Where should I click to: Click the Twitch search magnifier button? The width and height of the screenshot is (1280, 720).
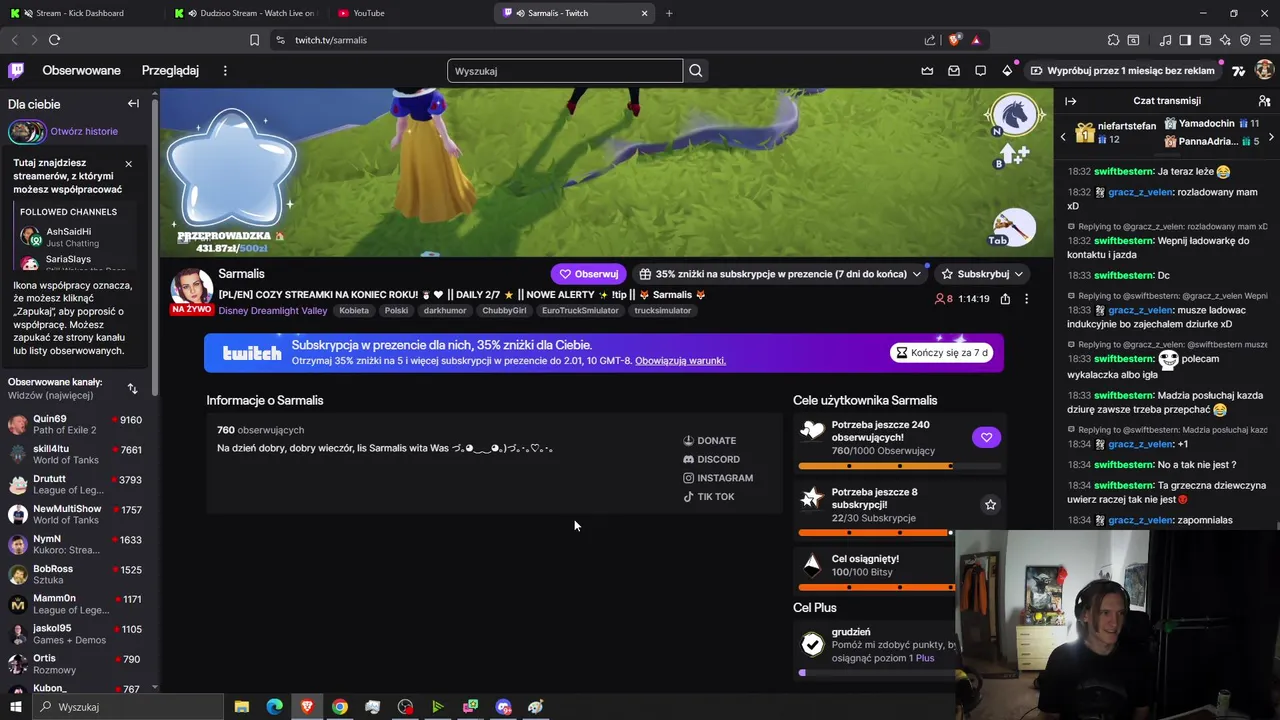(x=696, y=71)
